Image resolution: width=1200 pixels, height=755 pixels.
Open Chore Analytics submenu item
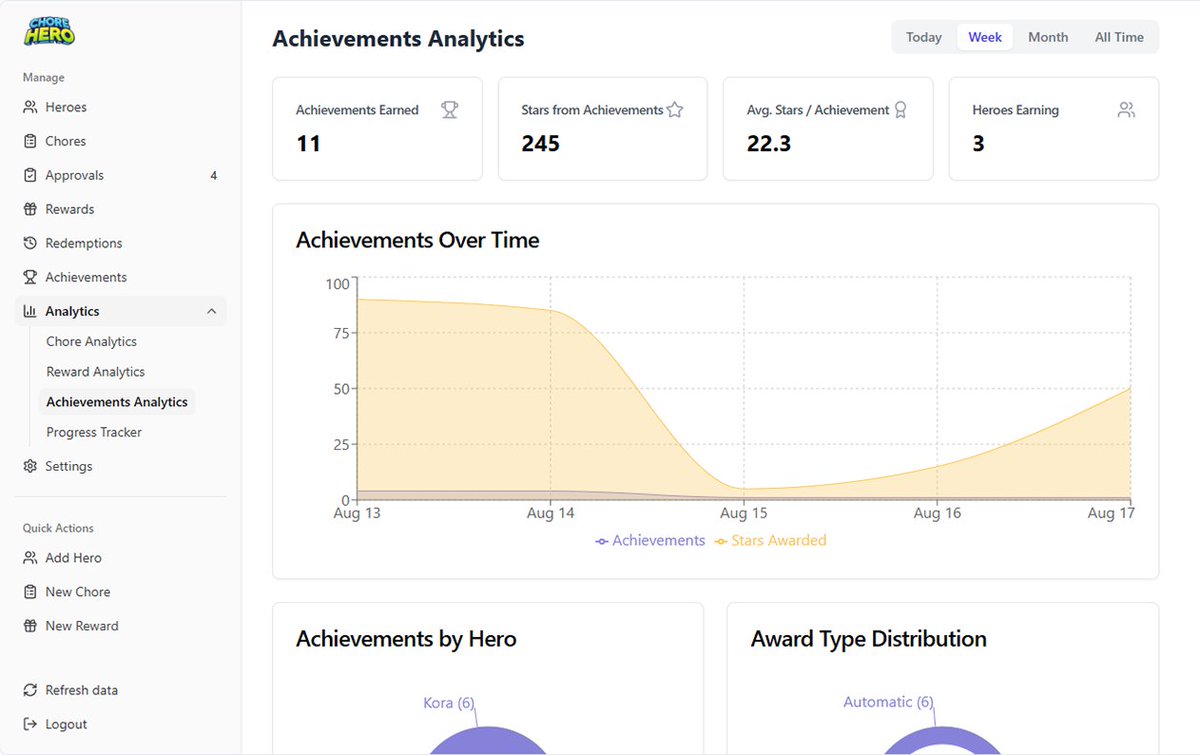click(x=91, y=341)
